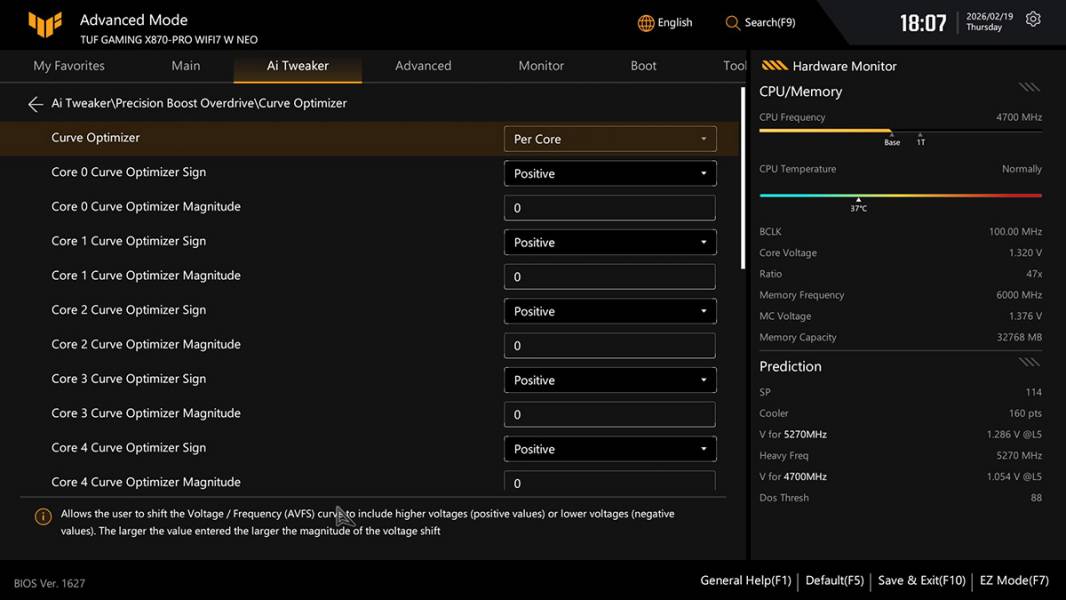Open the Core 4 Curve Optimizer Sign dropdown
This screenshot has width=1066, height=600.
pos(610,449)
